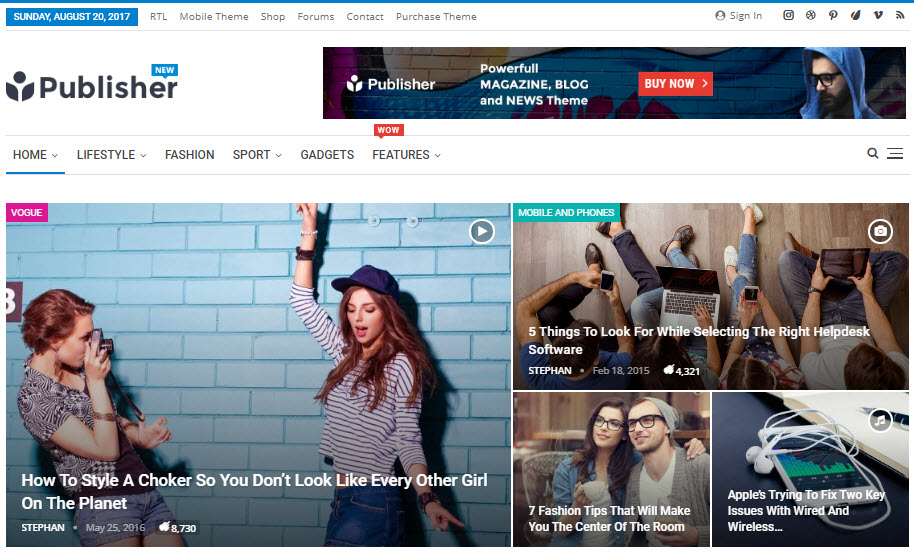Open the RSS feed icon
Screen dimensions: 914x559
900,15
